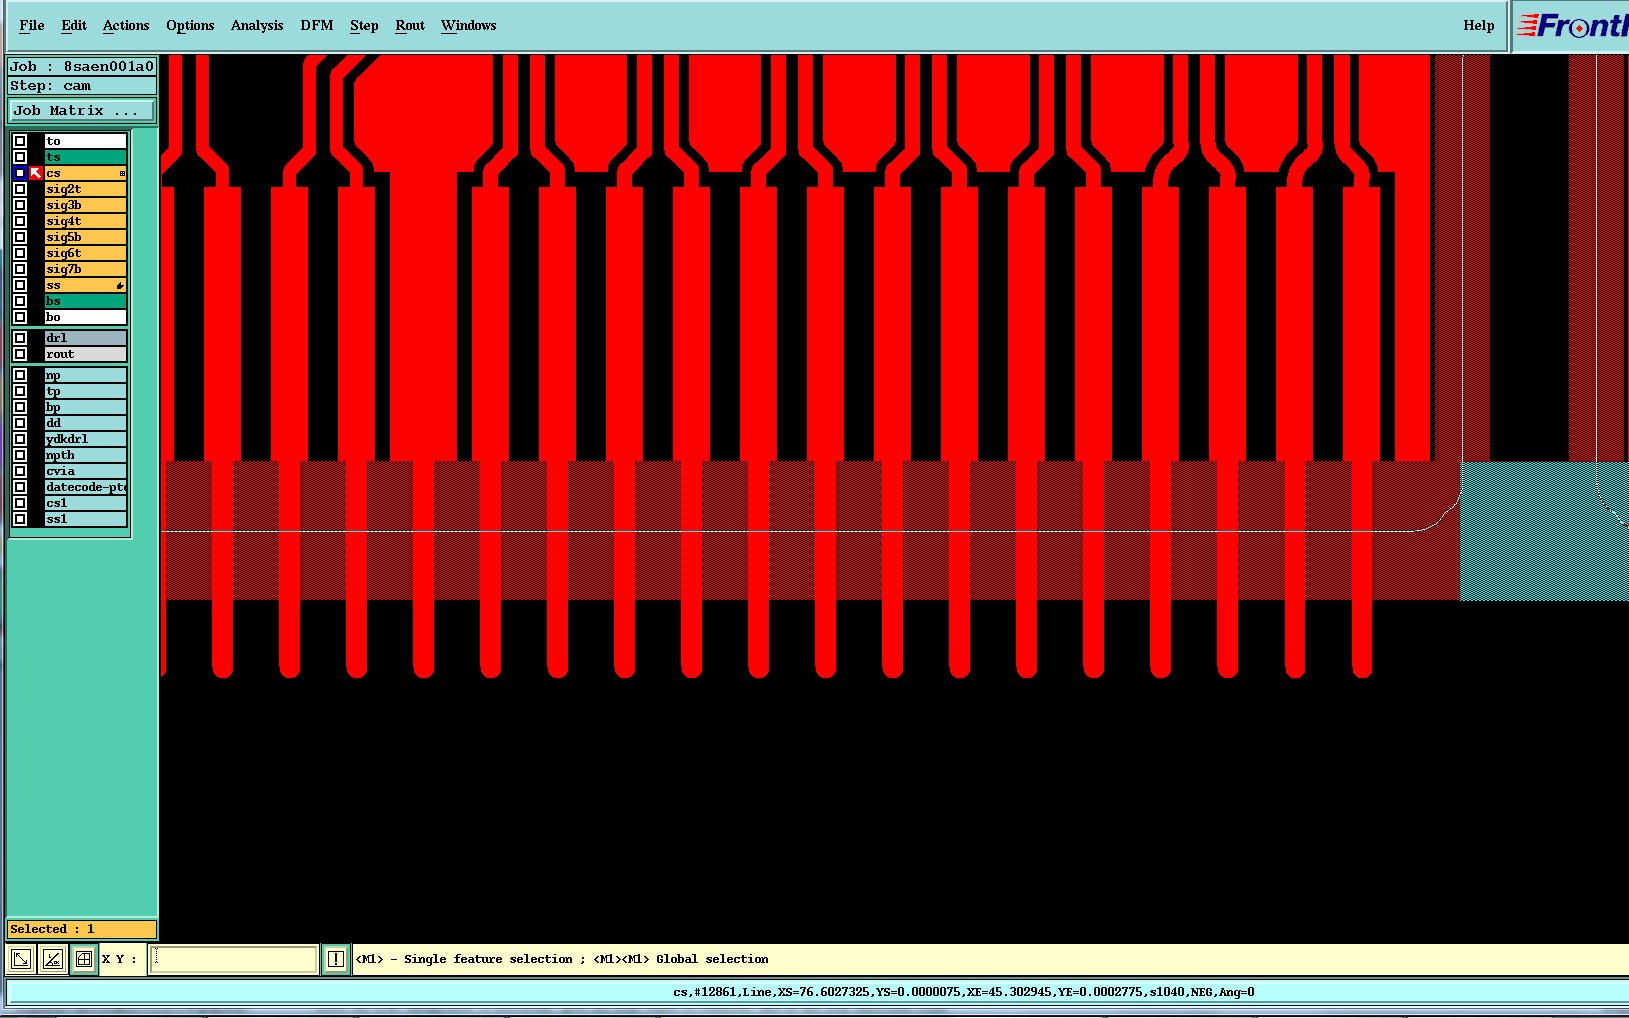Open the Edit menu

click(x=74, y=26)
